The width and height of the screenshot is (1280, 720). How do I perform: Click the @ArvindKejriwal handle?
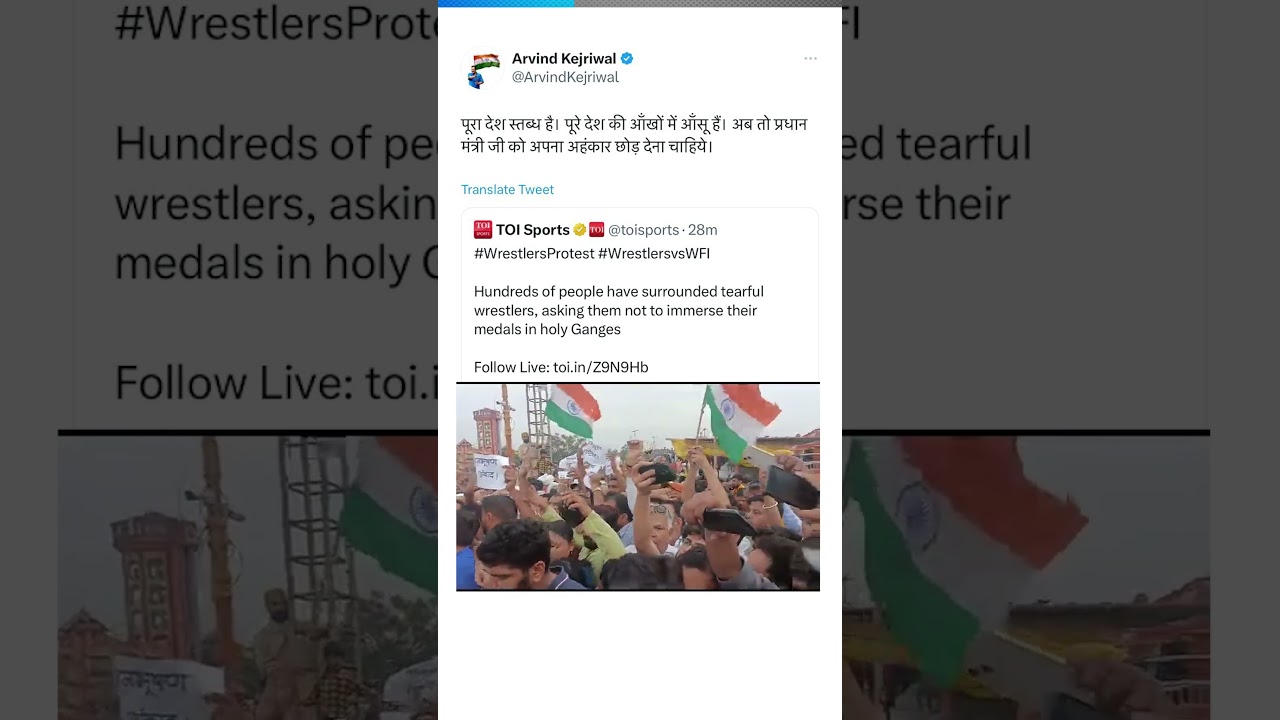(565, 78)
